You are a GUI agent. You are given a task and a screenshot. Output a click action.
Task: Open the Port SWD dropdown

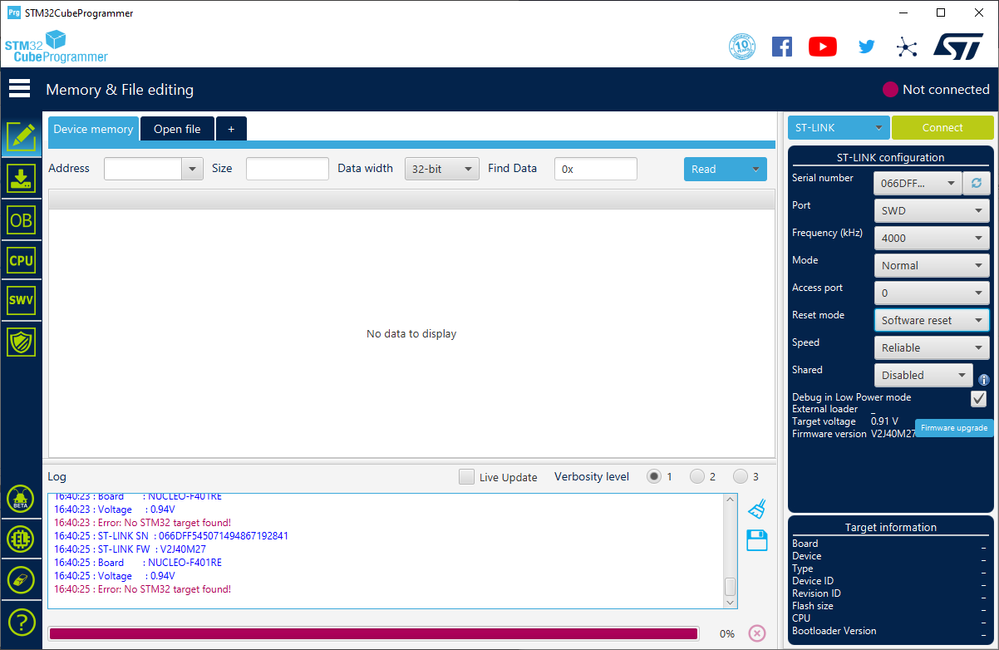(931, 210)
